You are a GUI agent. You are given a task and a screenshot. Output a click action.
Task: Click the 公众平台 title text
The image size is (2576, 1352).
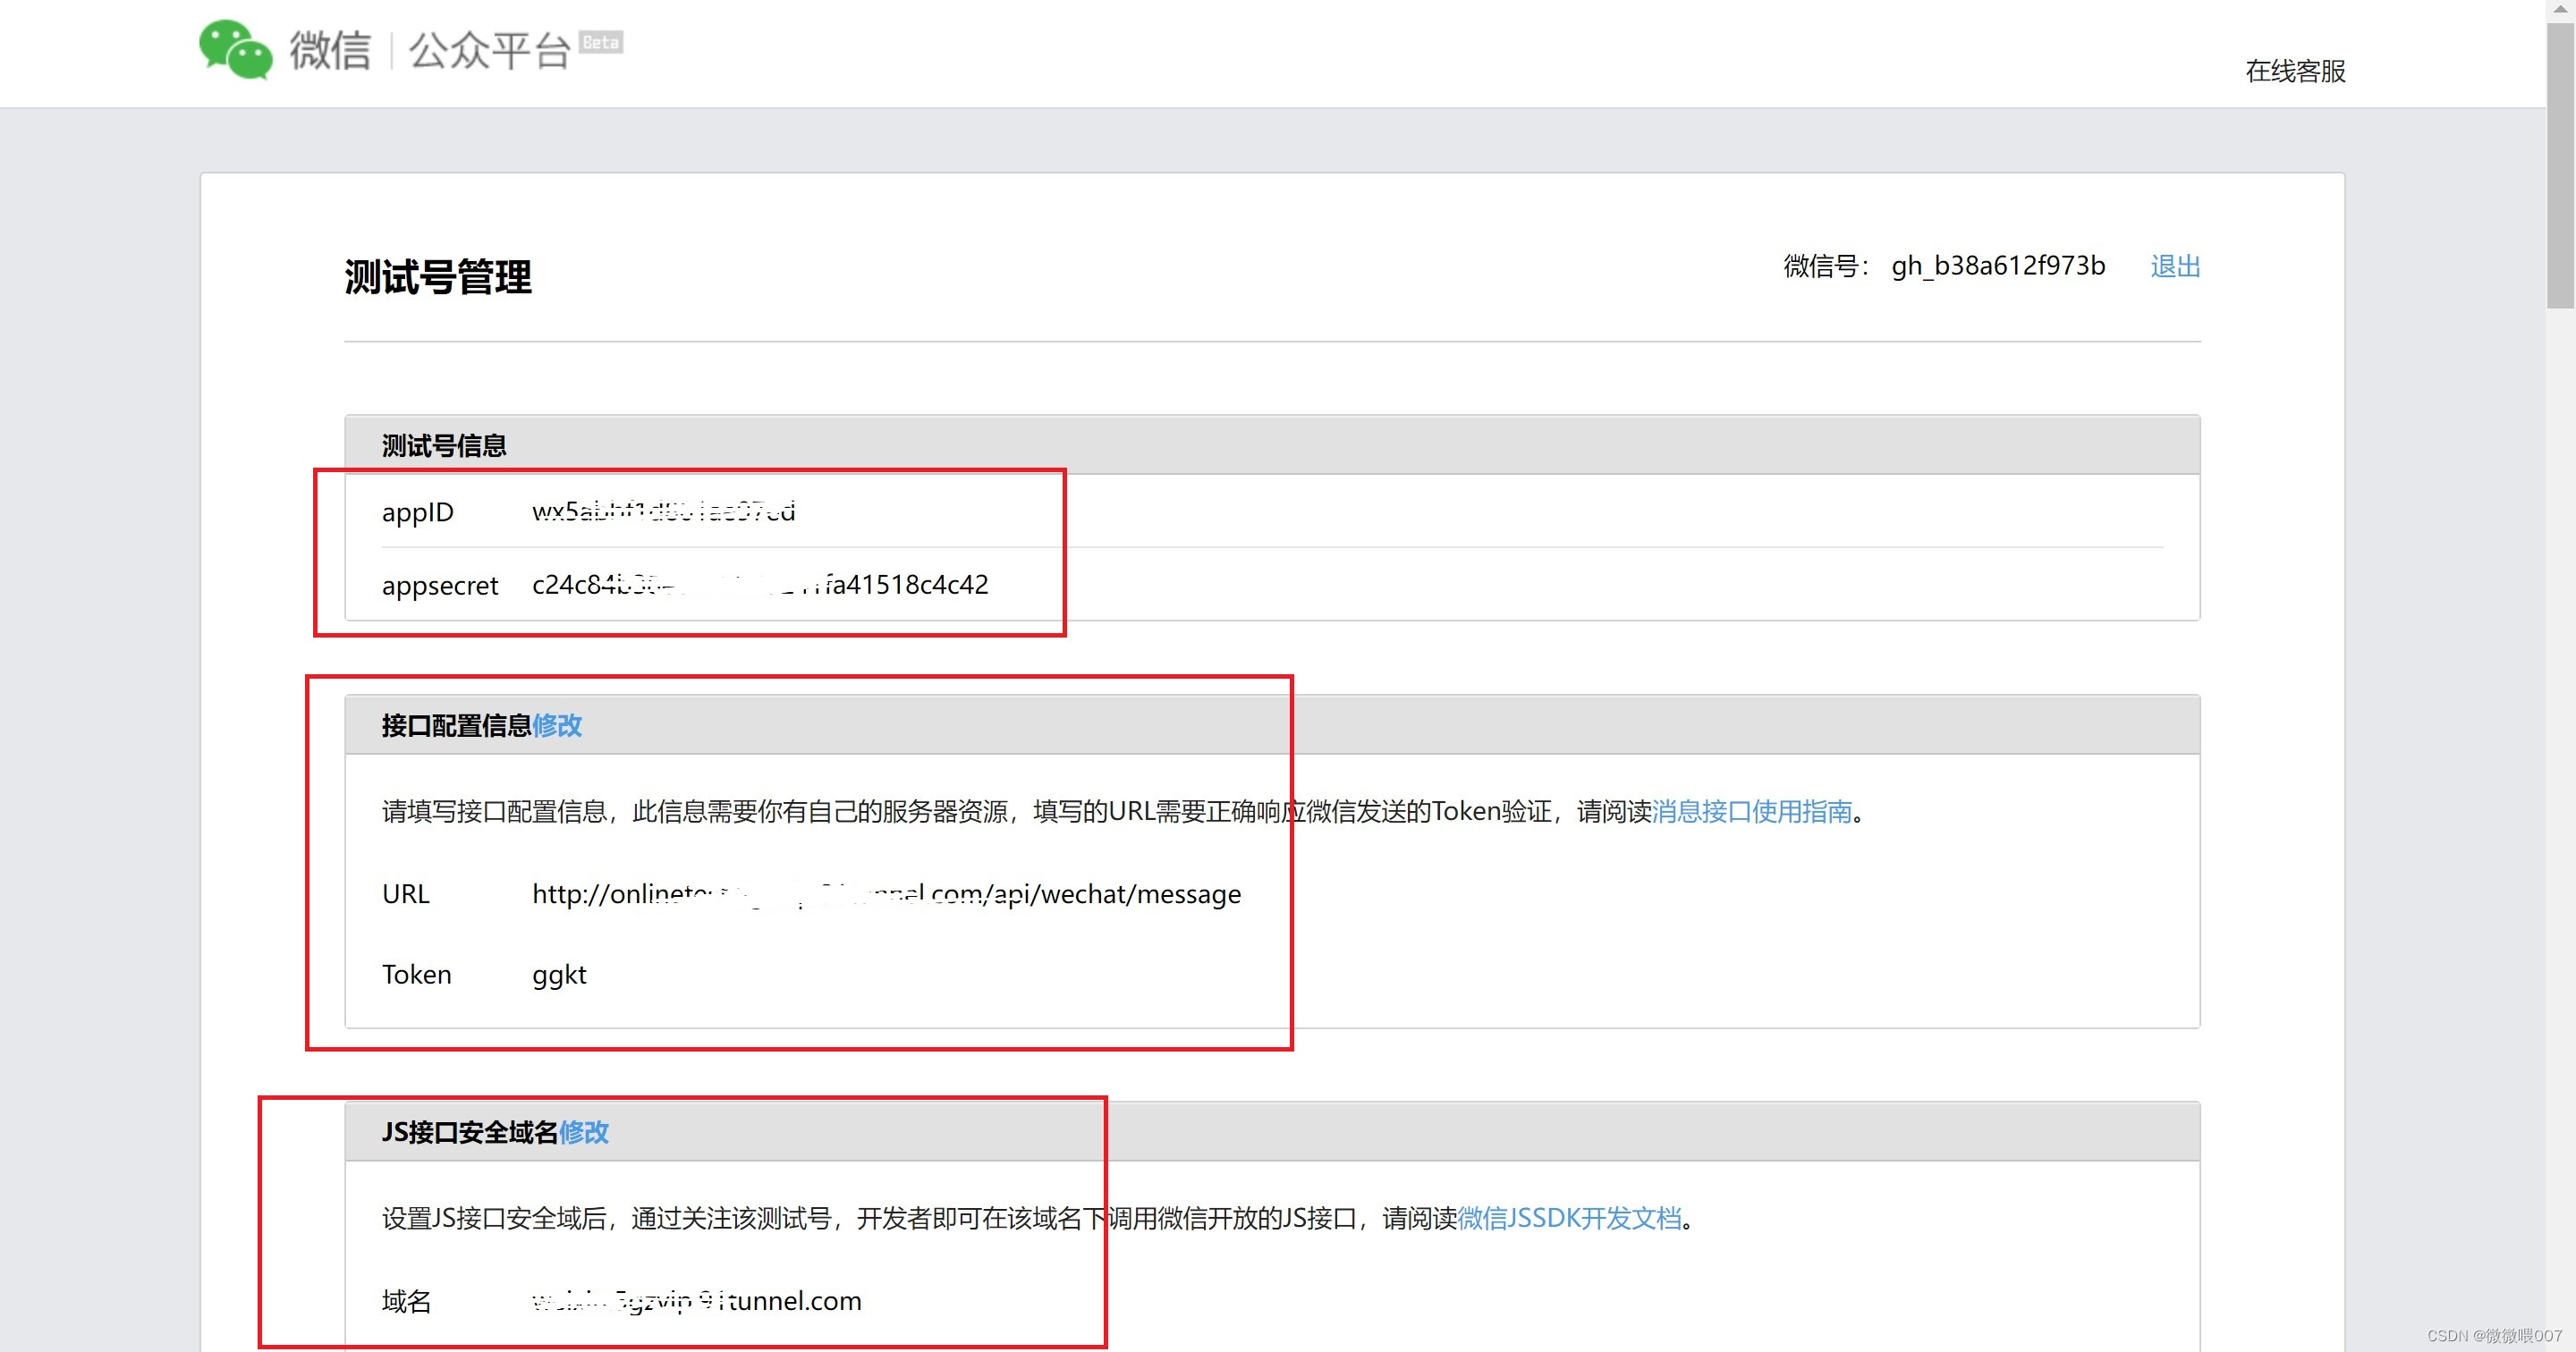click(x=489, y=50)
